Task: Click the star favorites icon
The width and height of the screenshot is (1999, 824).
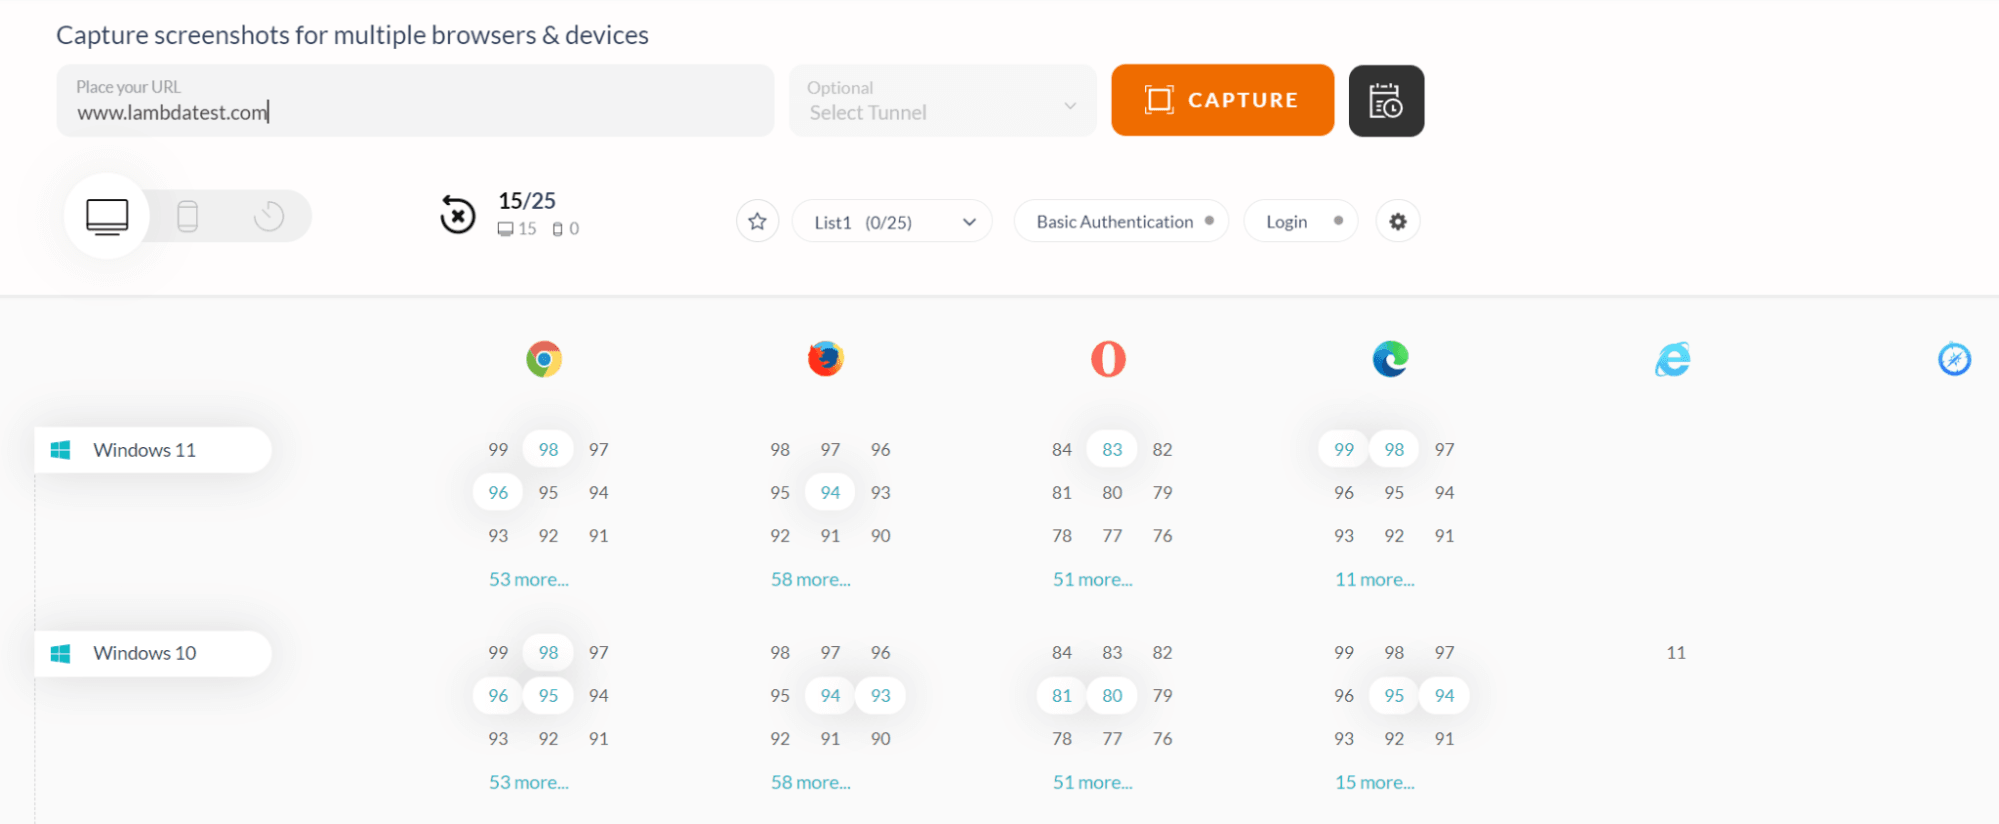Action: pos(757,221)
